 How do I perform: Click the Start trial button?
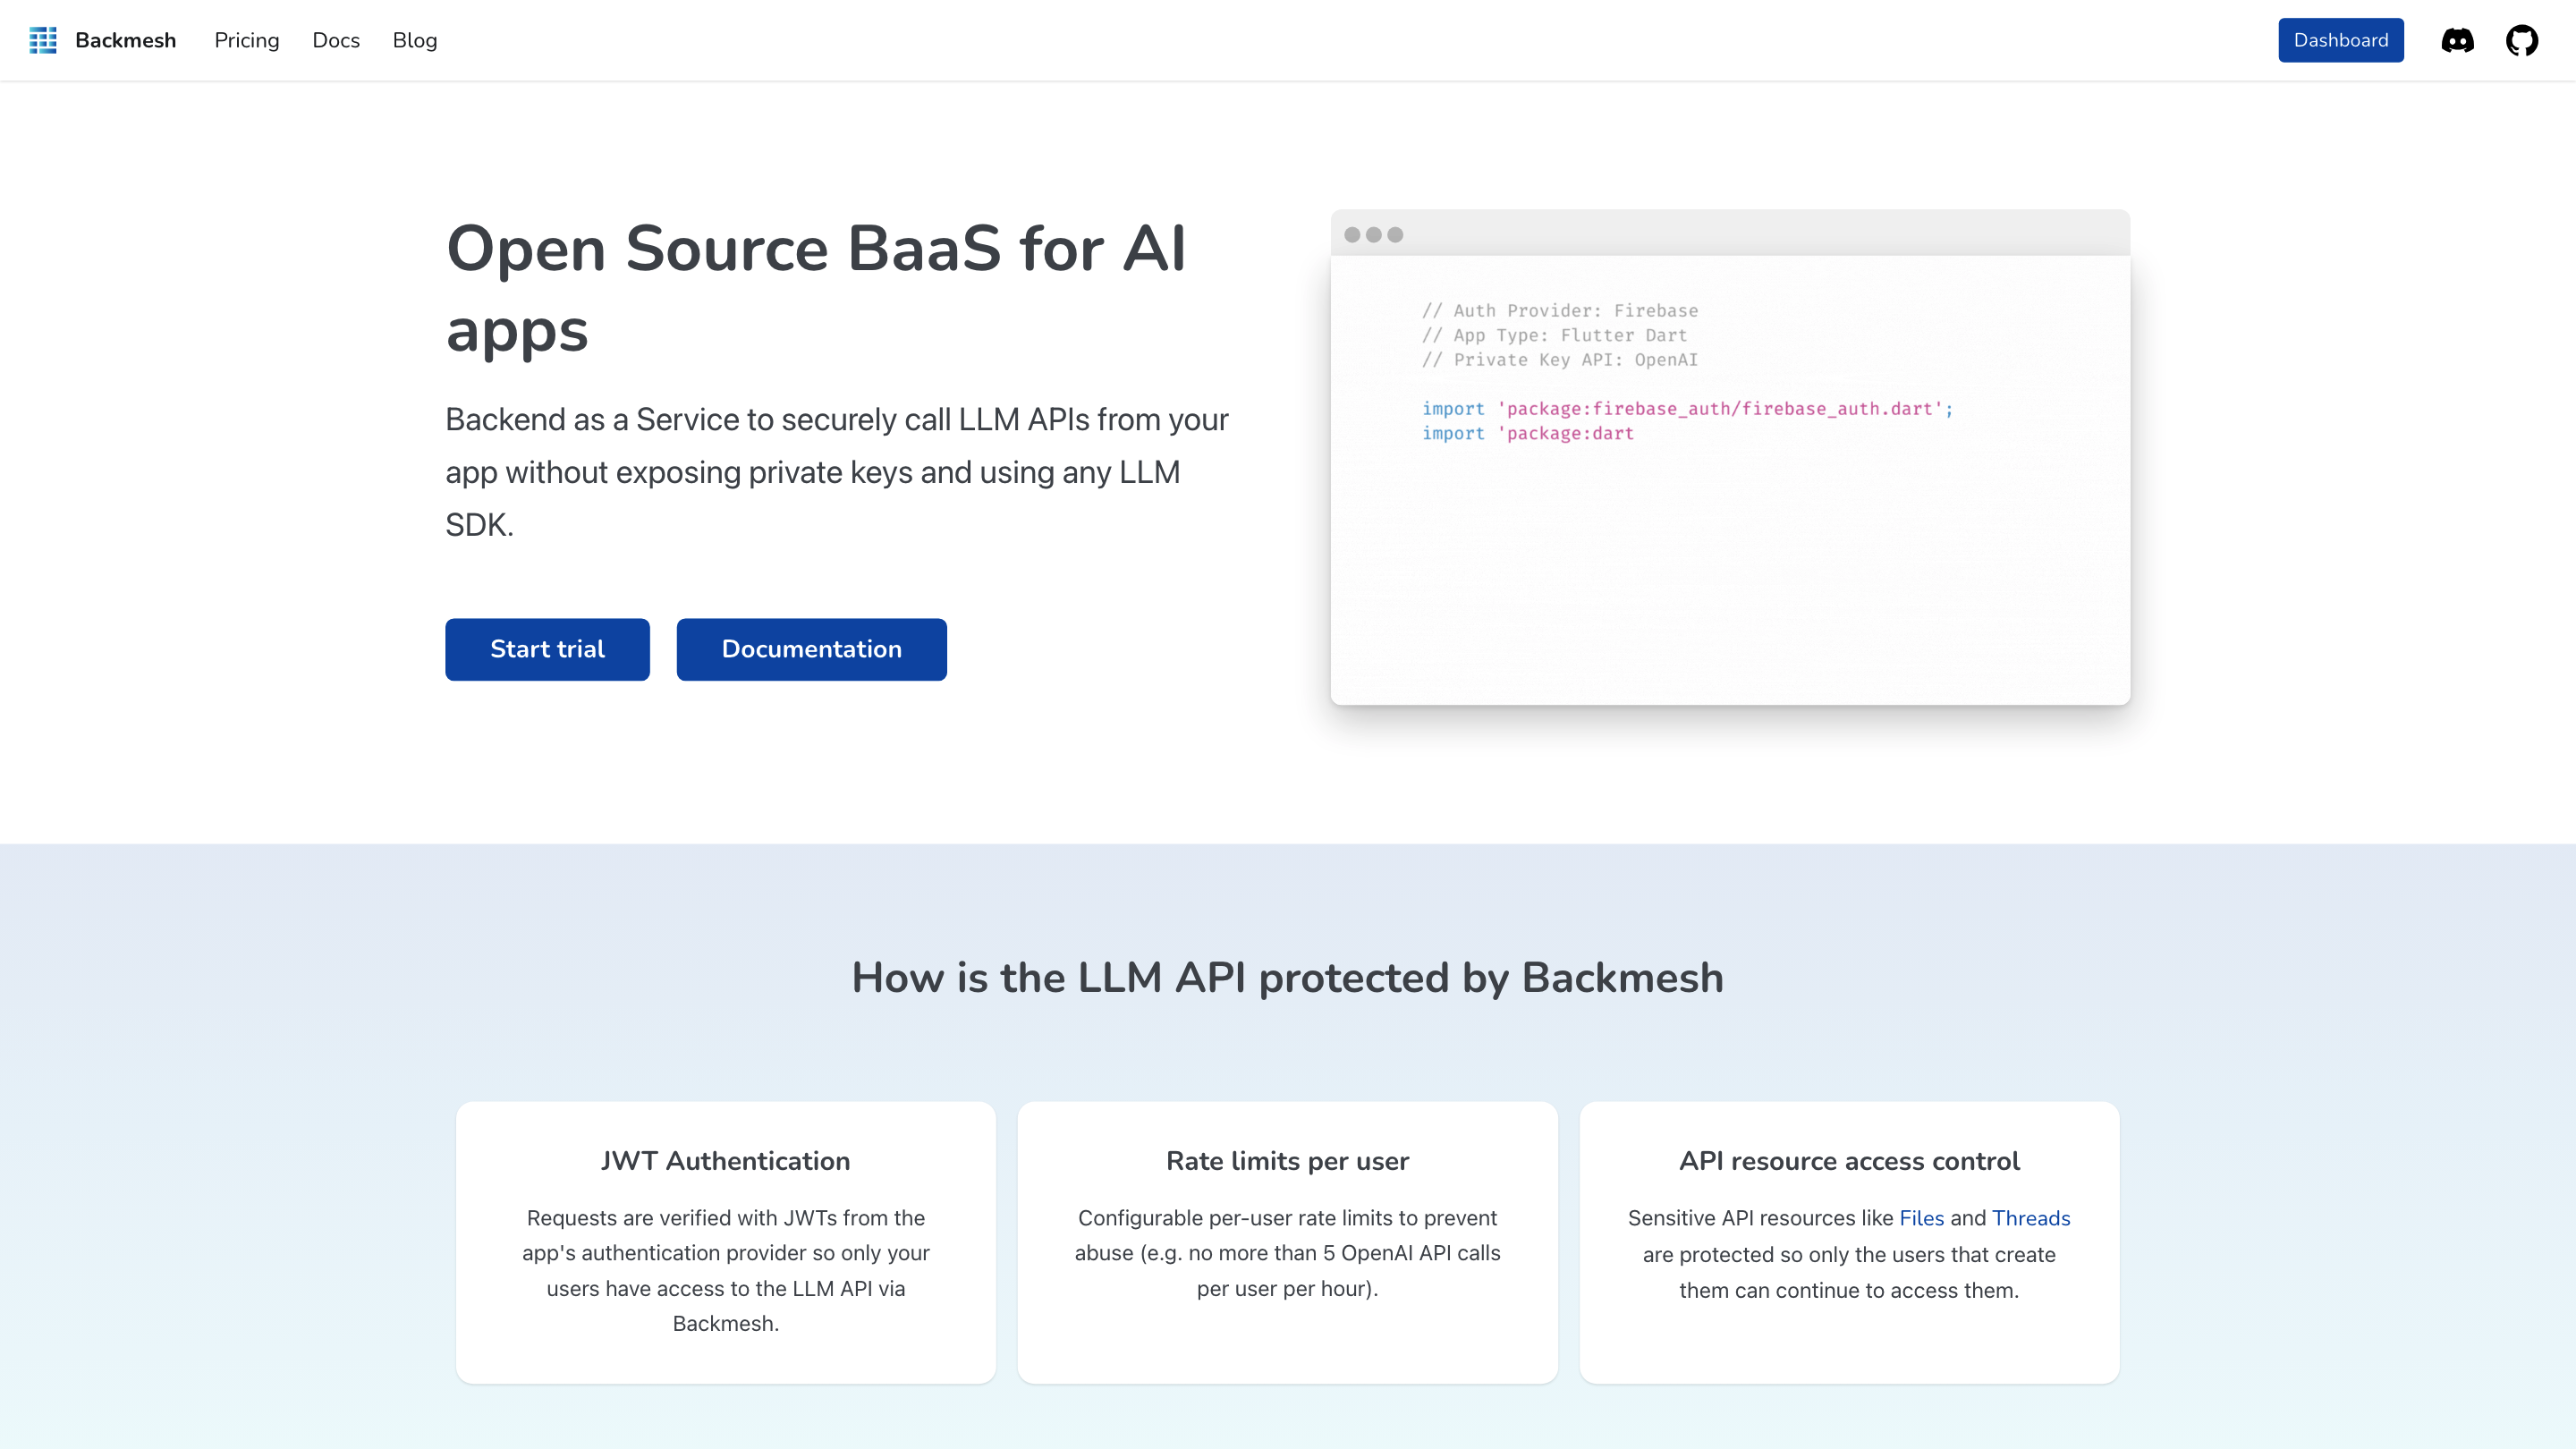point(547,649)
